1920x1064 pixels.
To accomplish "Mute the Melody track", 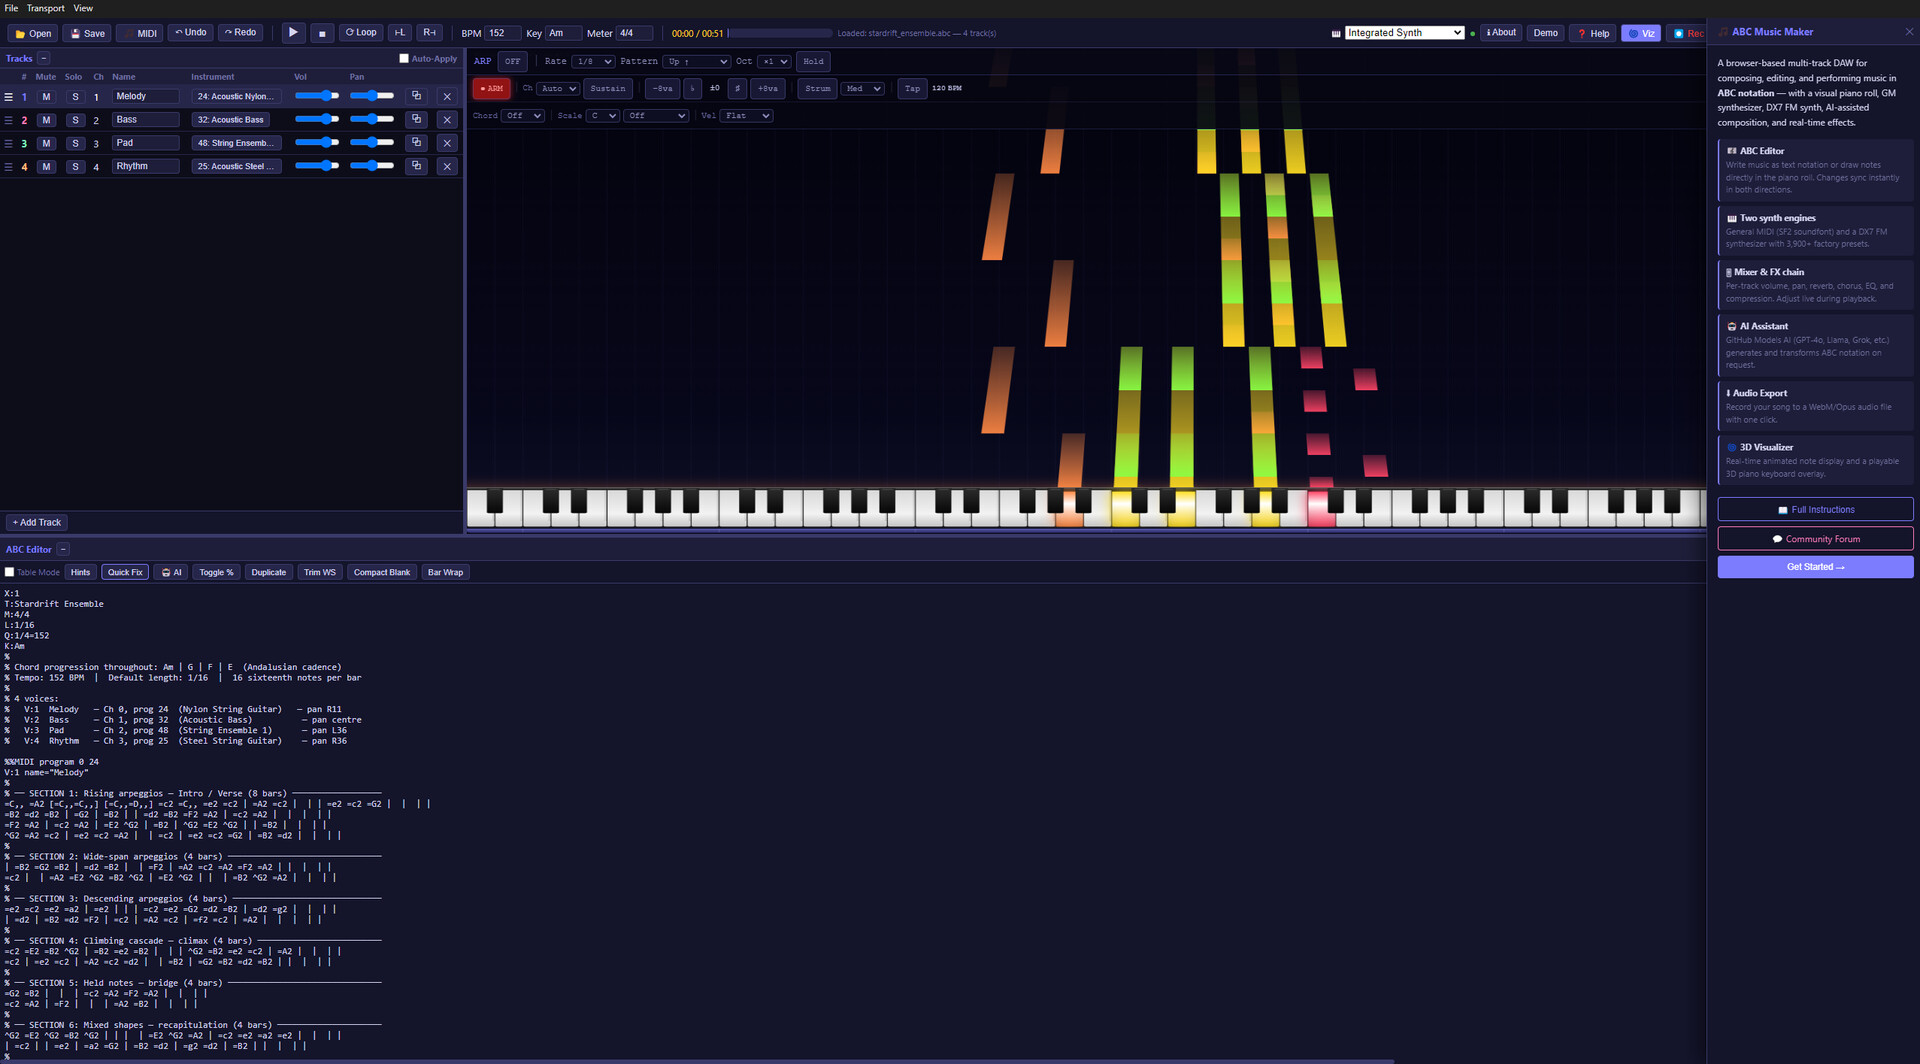I will click(46, 97).
